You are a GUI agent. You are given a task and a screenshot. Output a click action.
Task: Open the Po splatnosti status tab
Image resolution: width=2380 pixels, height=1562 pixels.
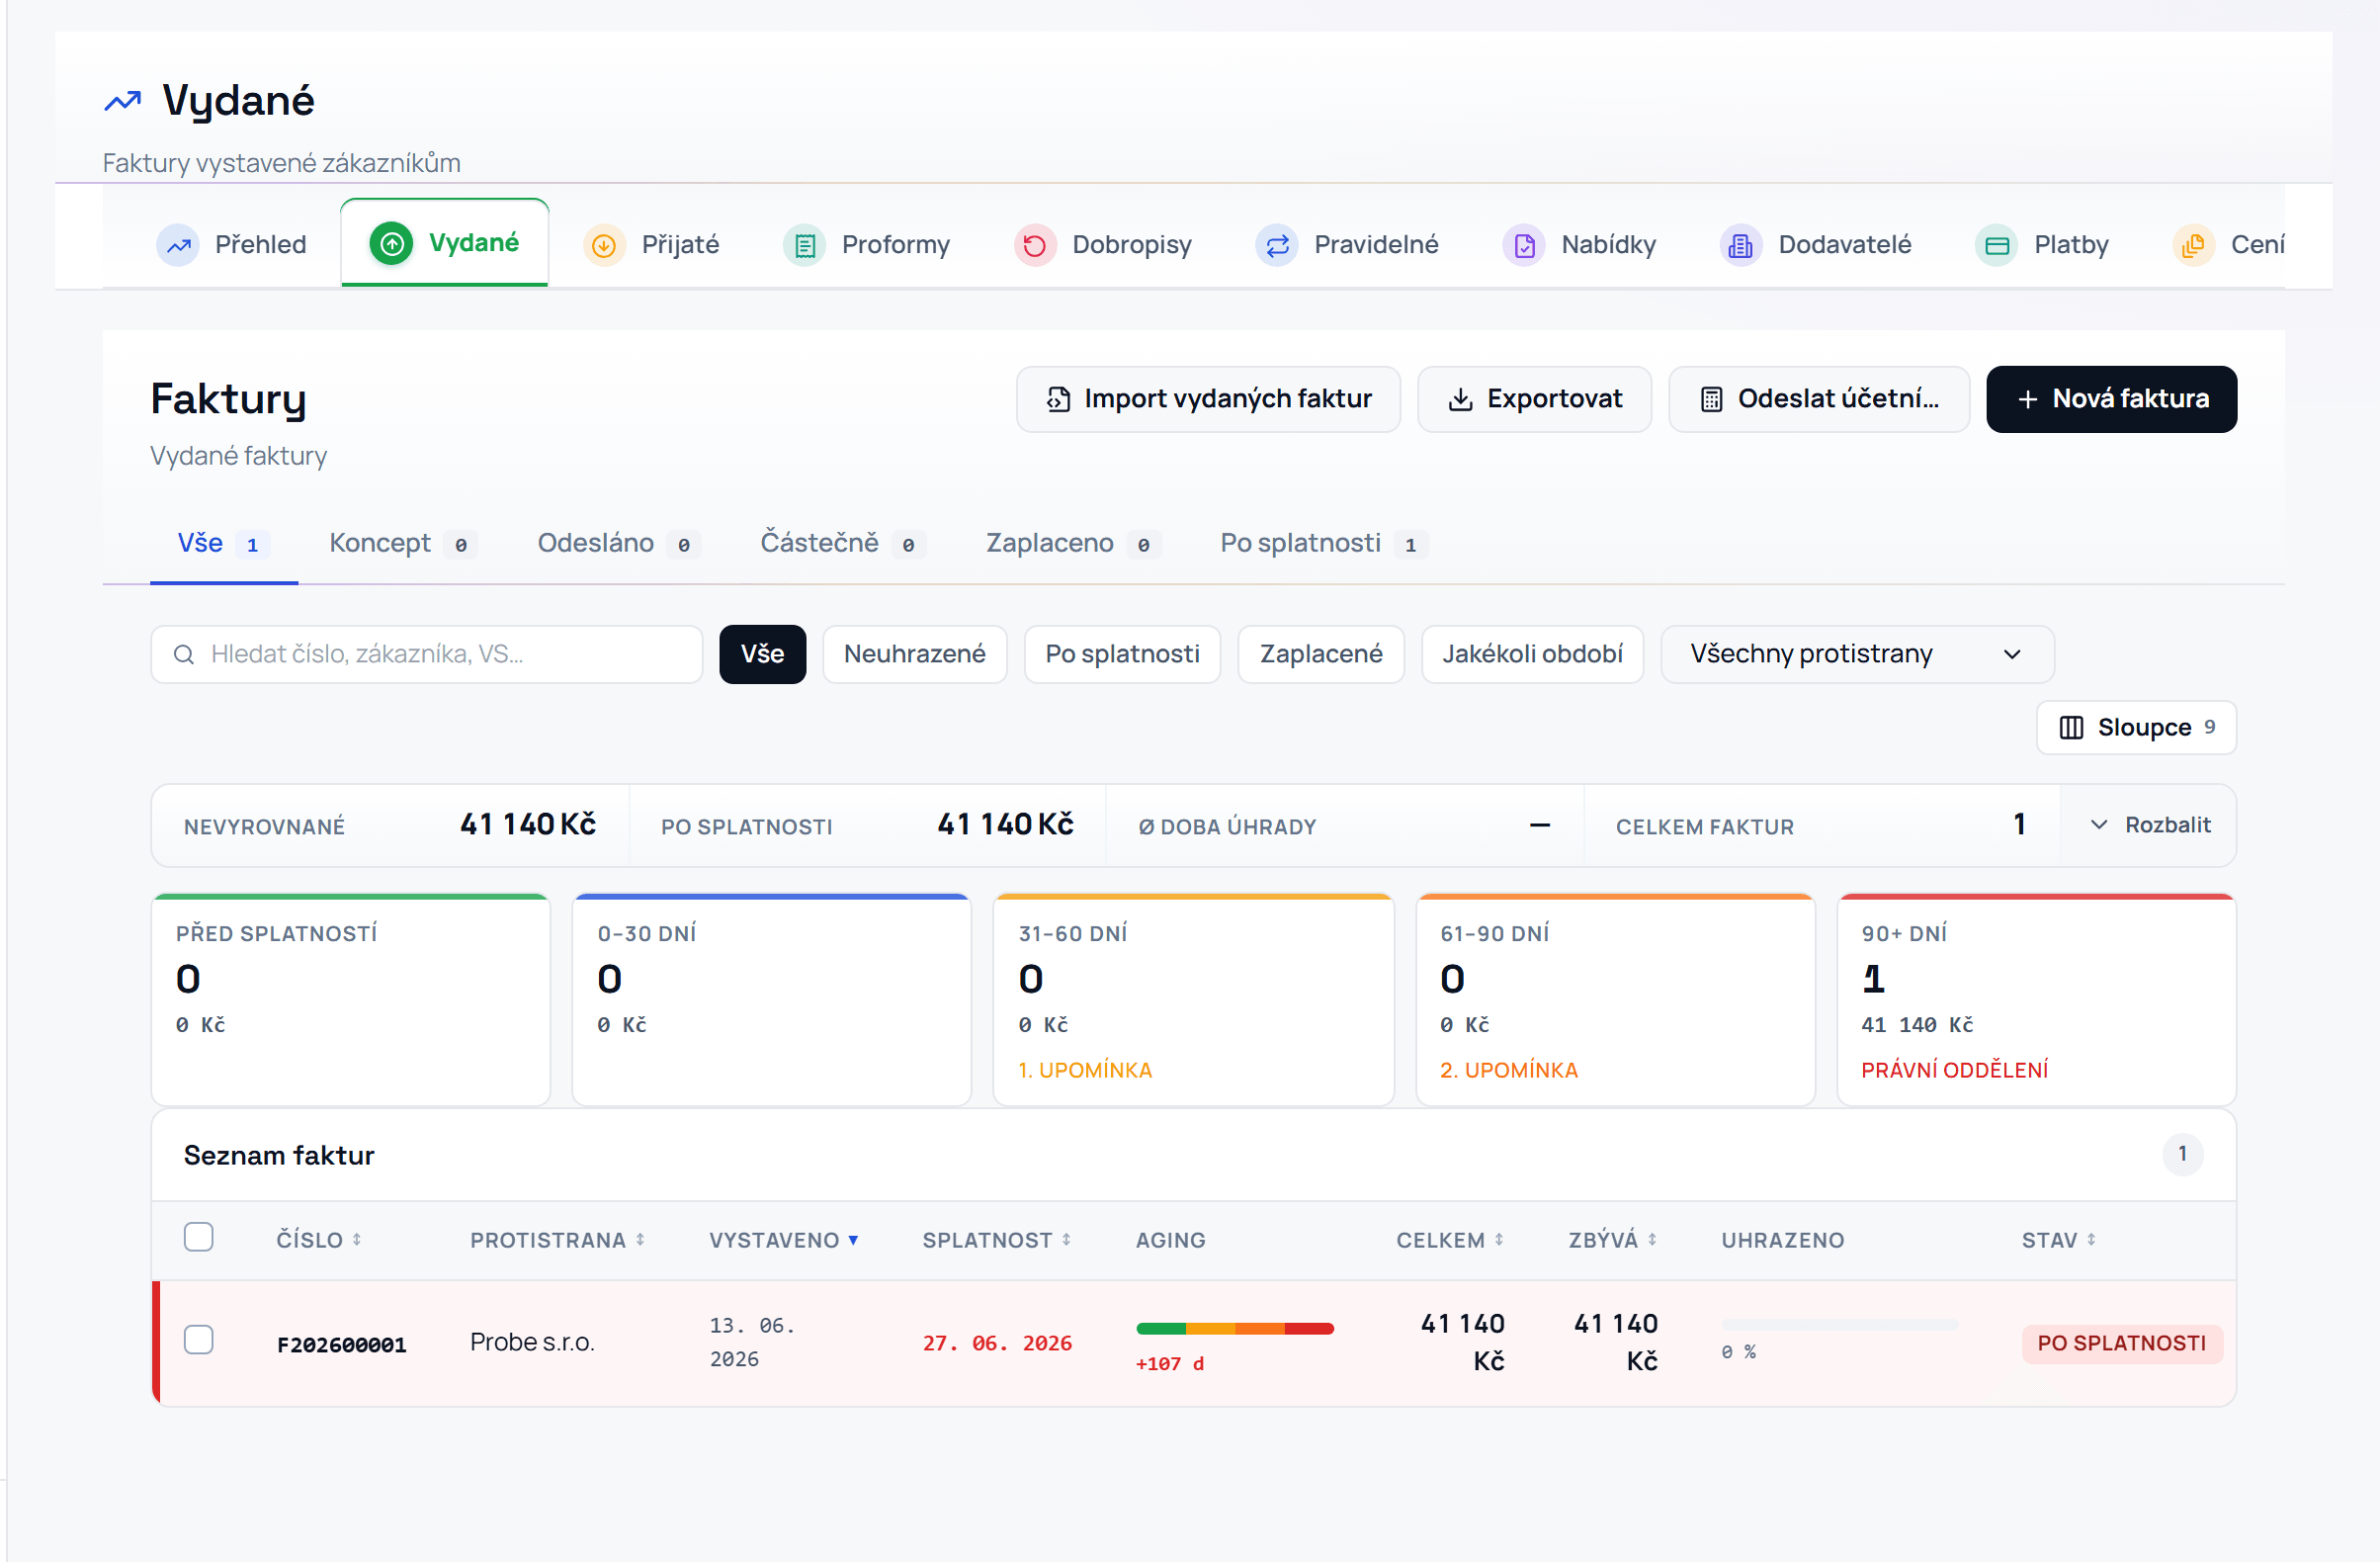tap(1324, 543)
